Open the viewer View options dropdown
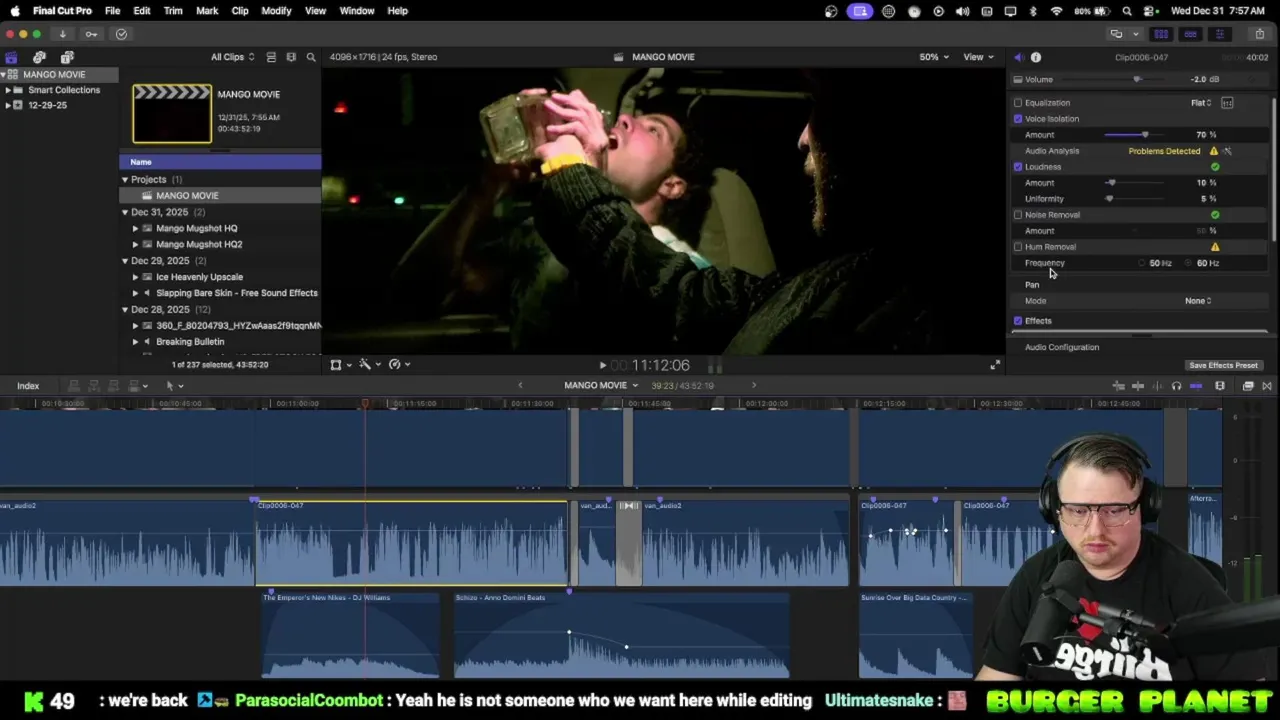This screenshot has height=720, width=1280. pos(978,57)
